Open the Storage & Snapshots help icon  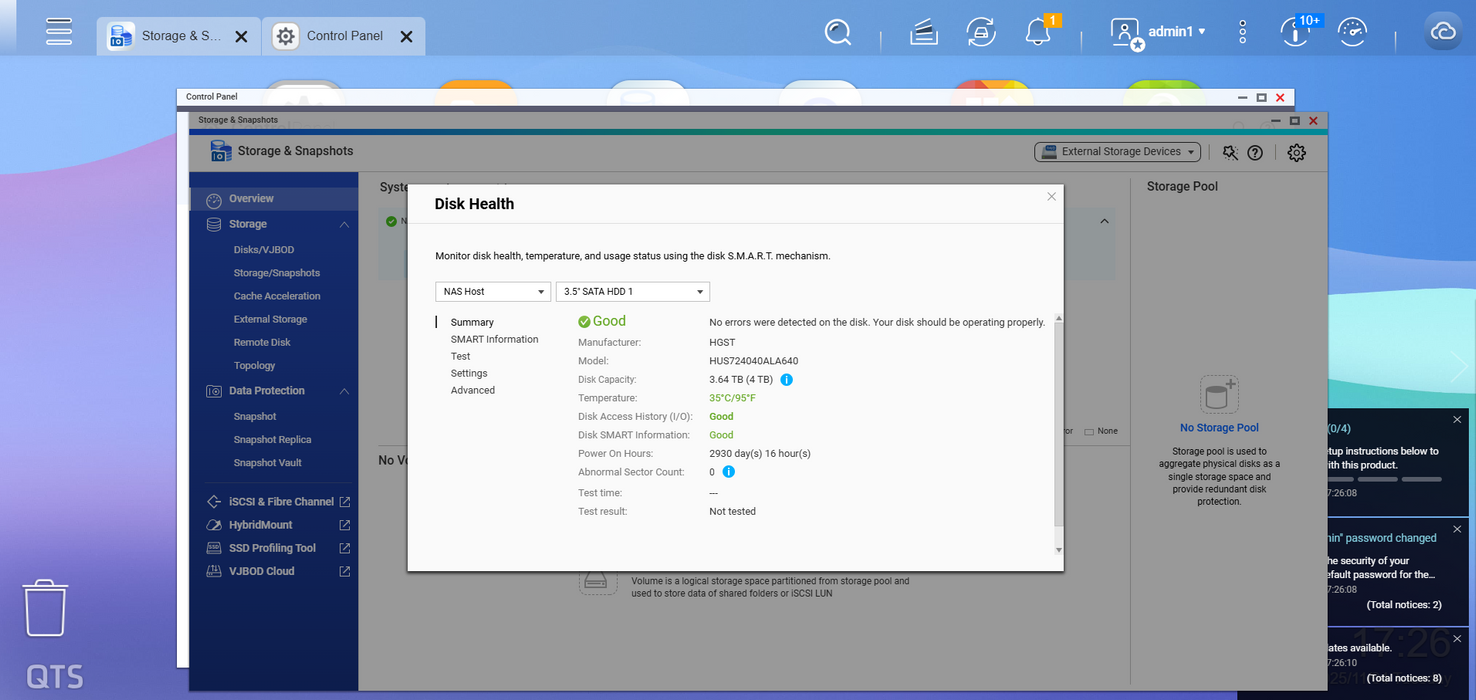(1255, 152)
